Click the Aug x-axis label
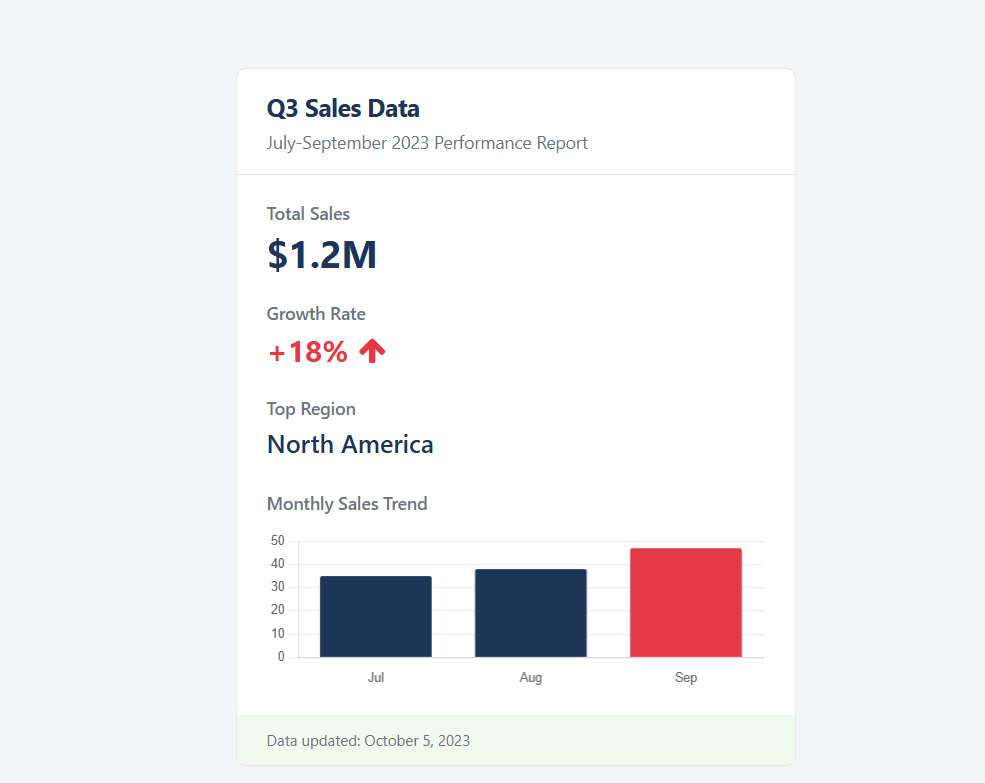 [x=531, y=677]
